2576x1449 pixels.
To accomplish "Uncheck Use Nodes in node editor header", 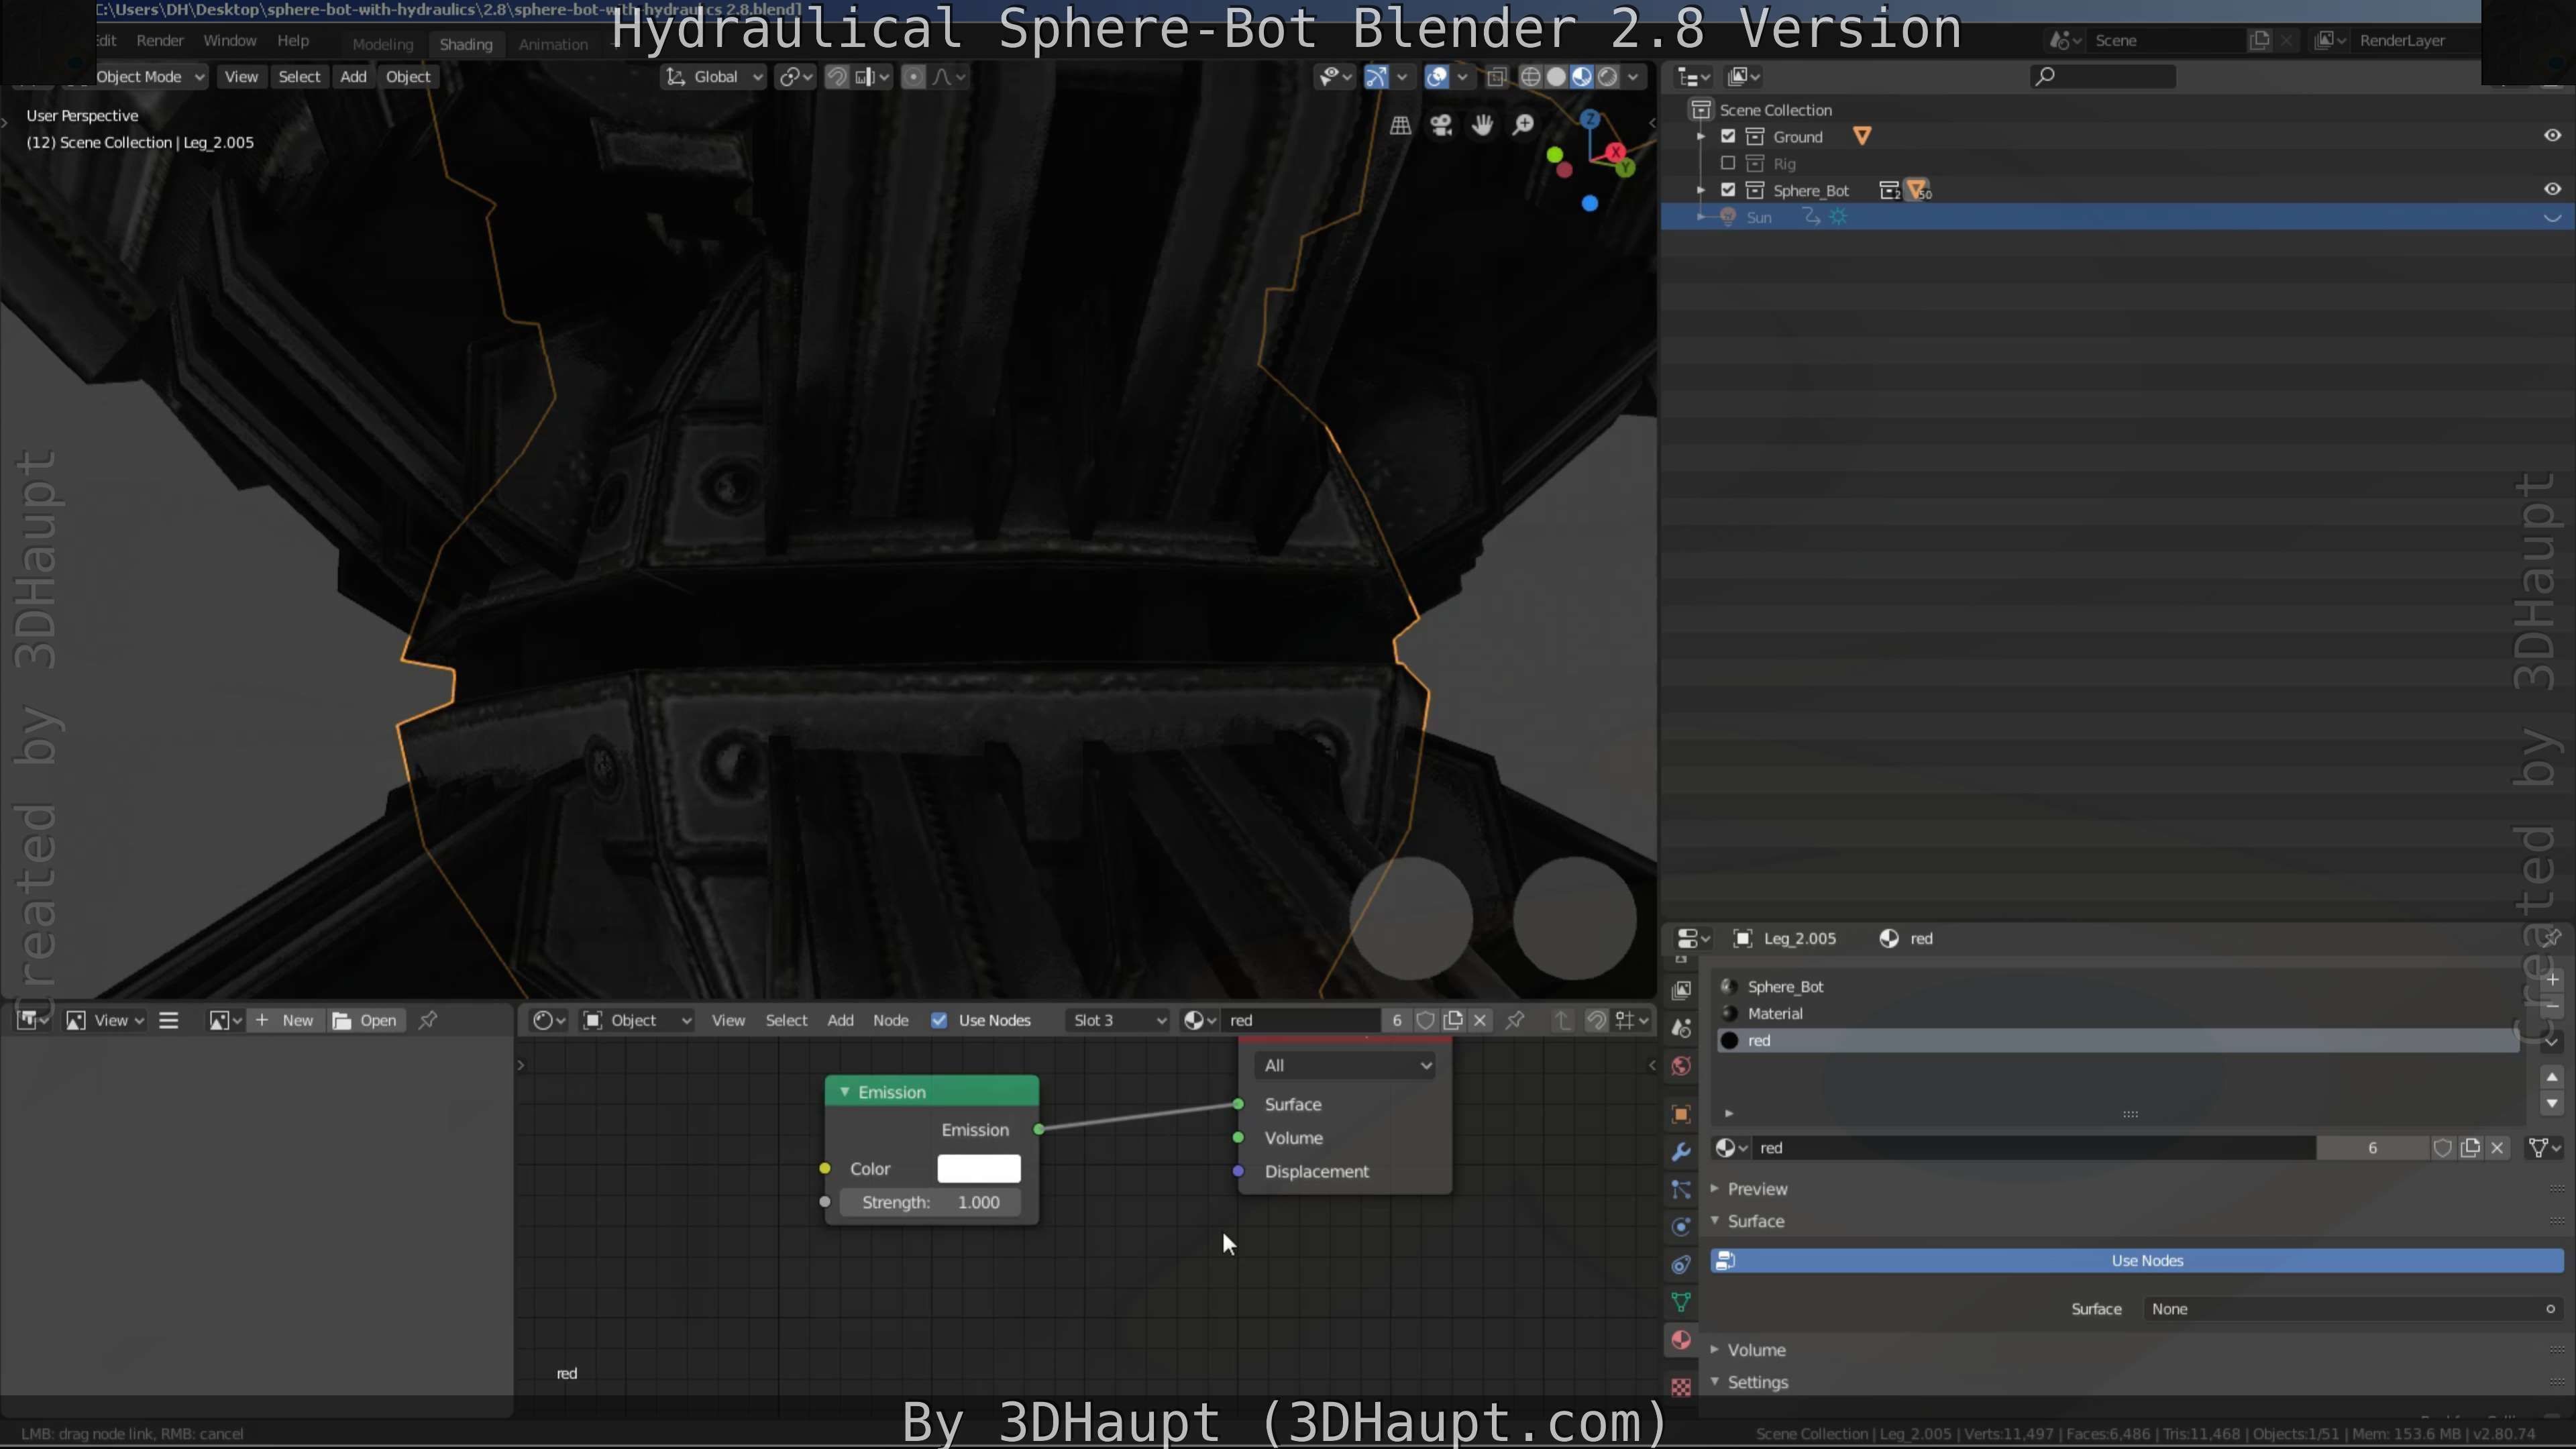I will point(939,1020).
